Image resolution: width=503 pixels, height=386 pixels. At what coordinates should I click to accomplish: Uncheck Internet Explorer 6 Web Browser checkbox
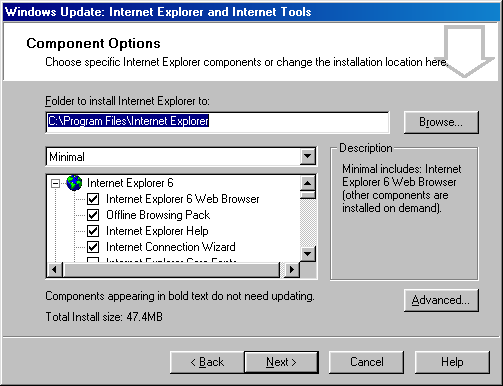pos(93,199)
